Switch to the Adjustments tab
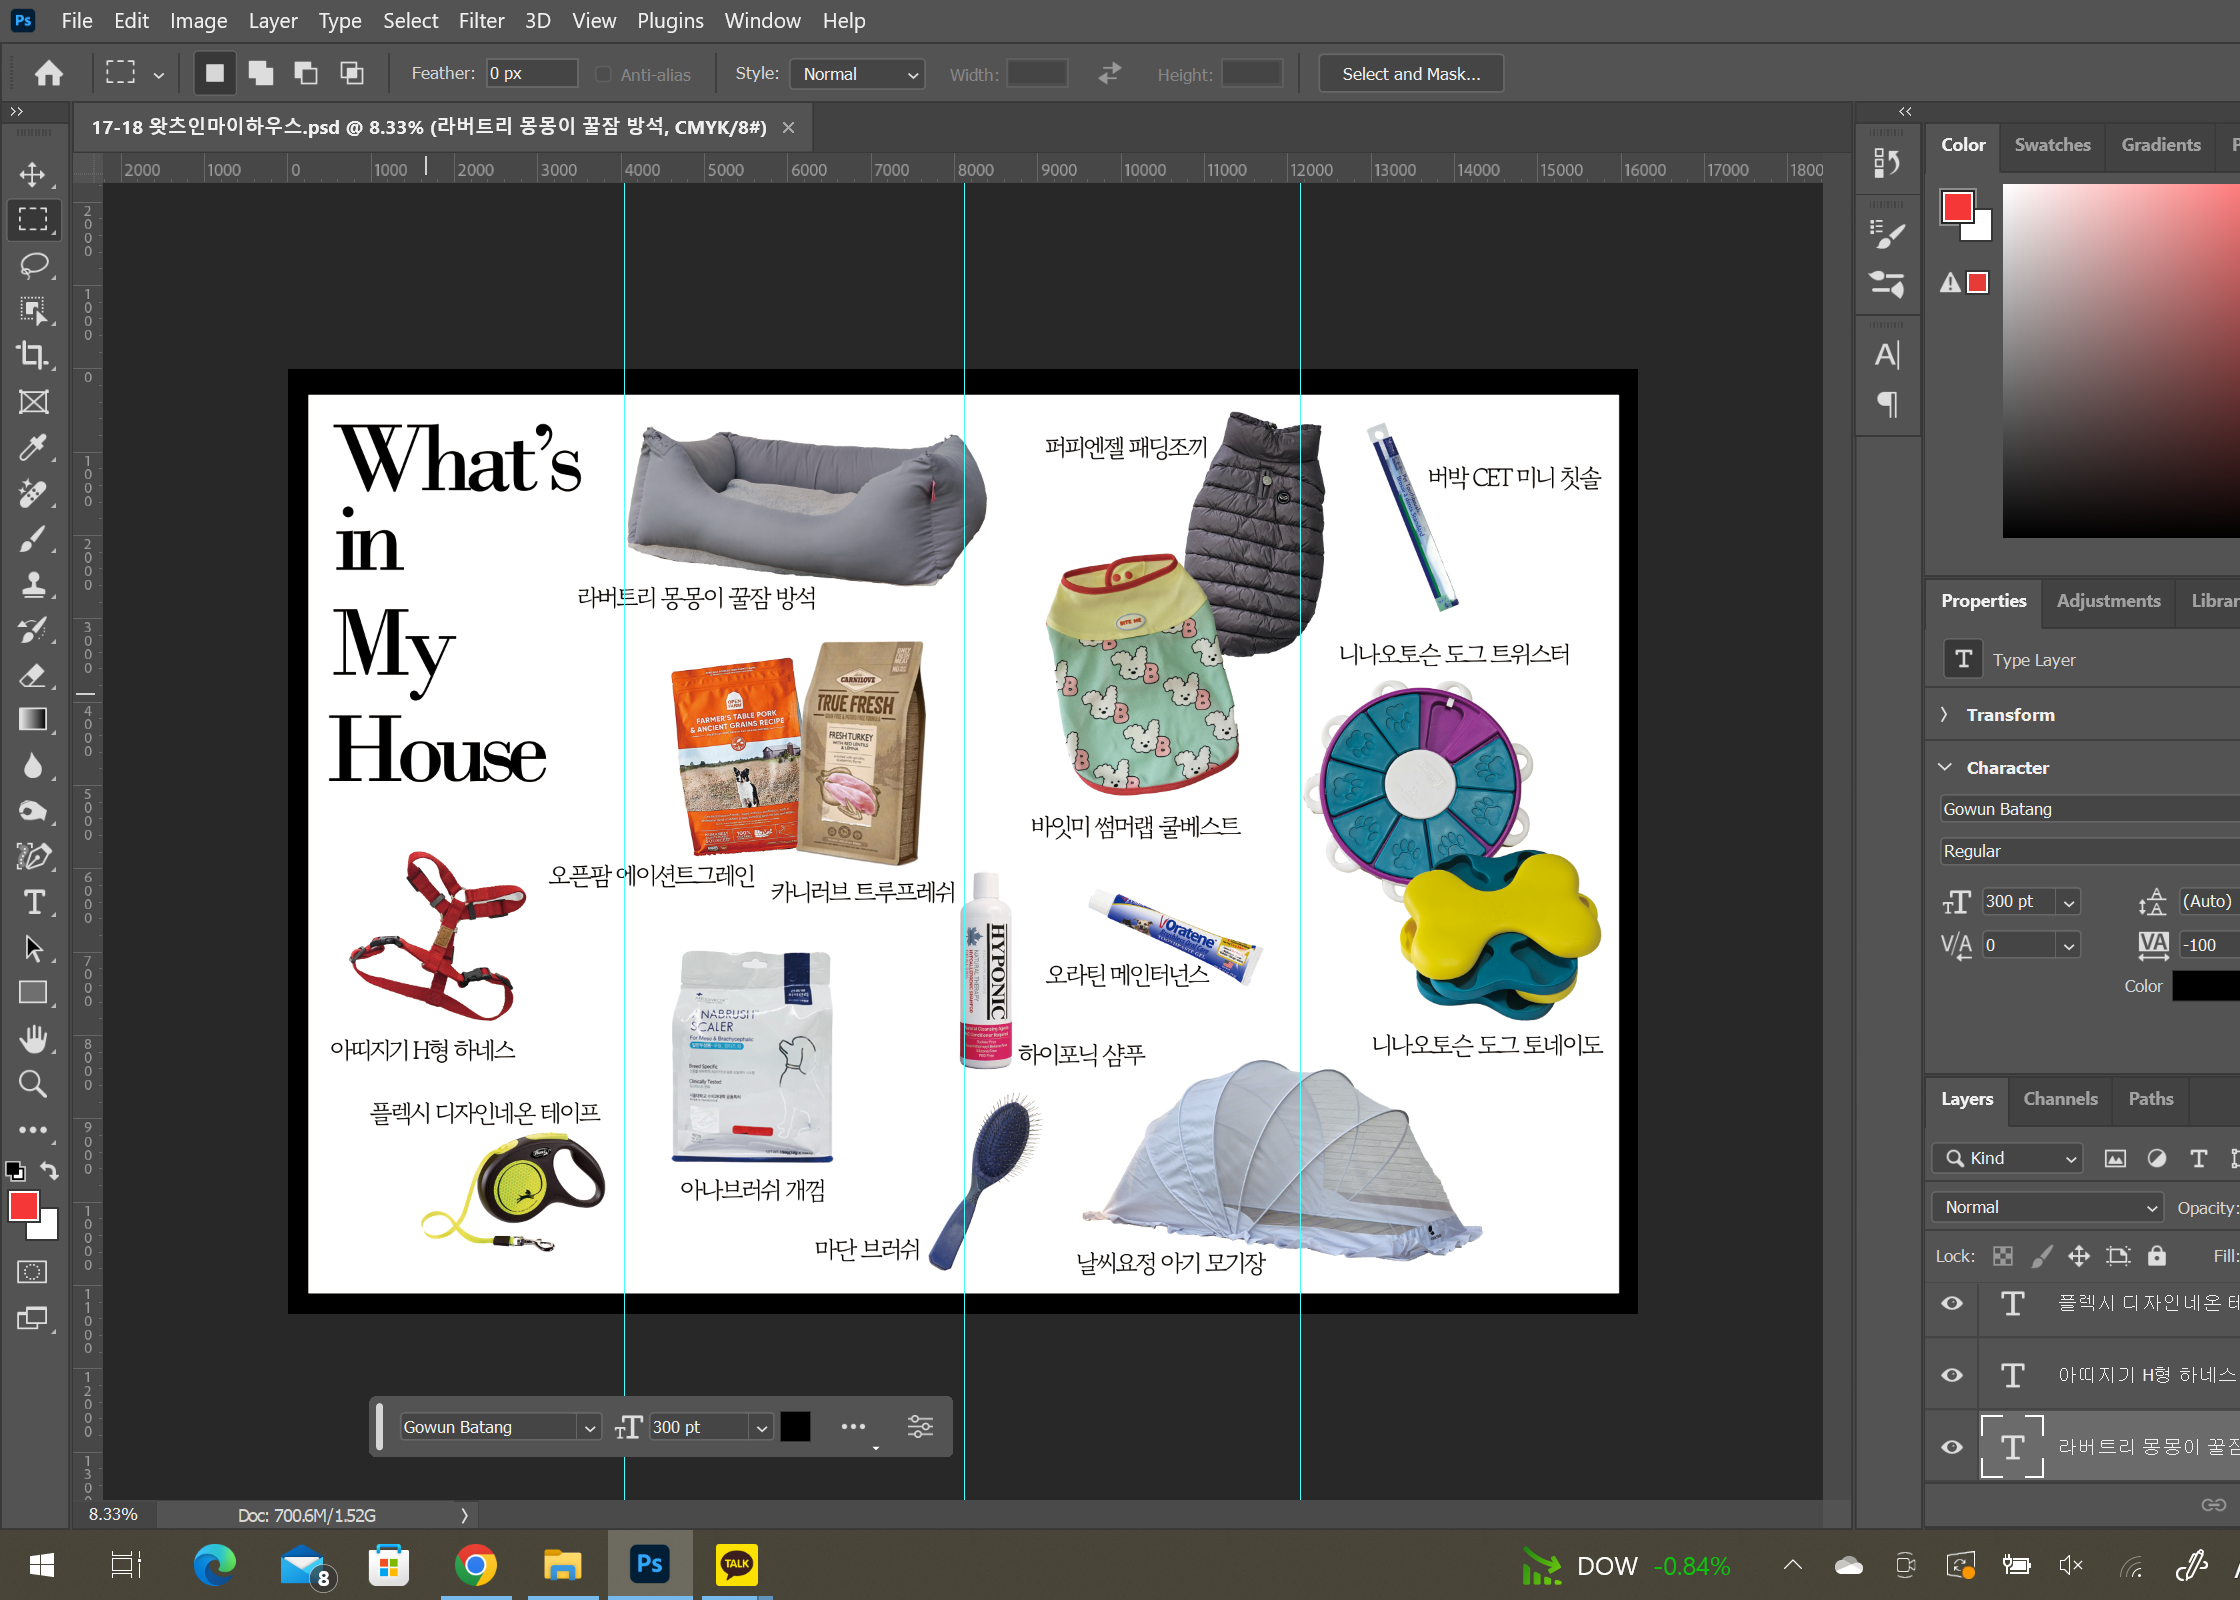This screenshot has height=1600, width=2240. click(x=2108, y=600)
